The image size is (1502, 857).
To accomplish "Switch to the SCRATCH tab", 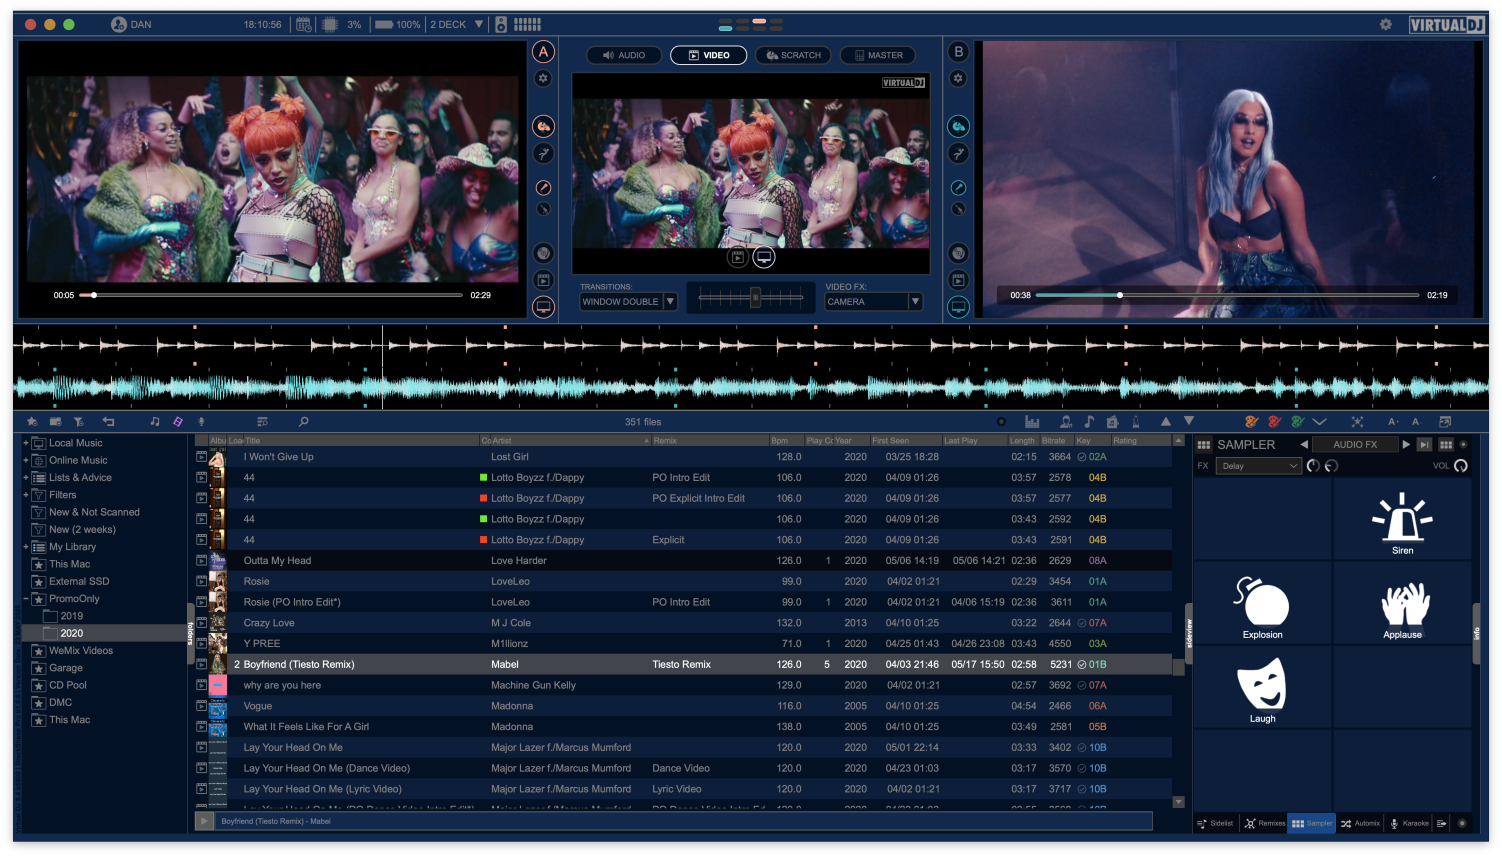I will point(794,55).
